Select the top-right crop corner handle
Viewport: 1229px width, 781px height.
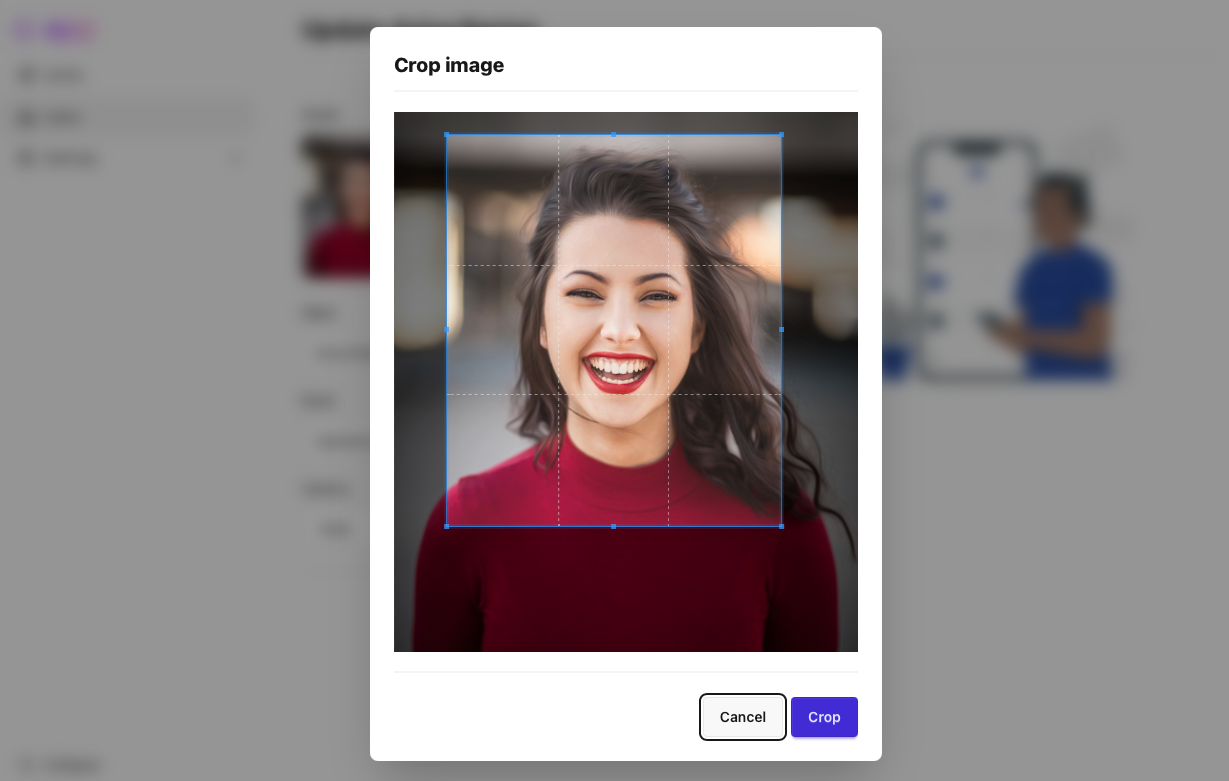781,134
